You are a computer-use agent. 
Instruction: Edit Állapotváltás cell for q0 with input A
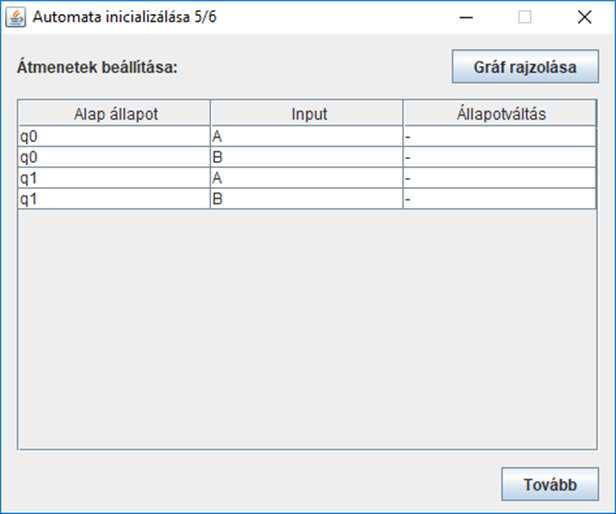coord(500,136)
